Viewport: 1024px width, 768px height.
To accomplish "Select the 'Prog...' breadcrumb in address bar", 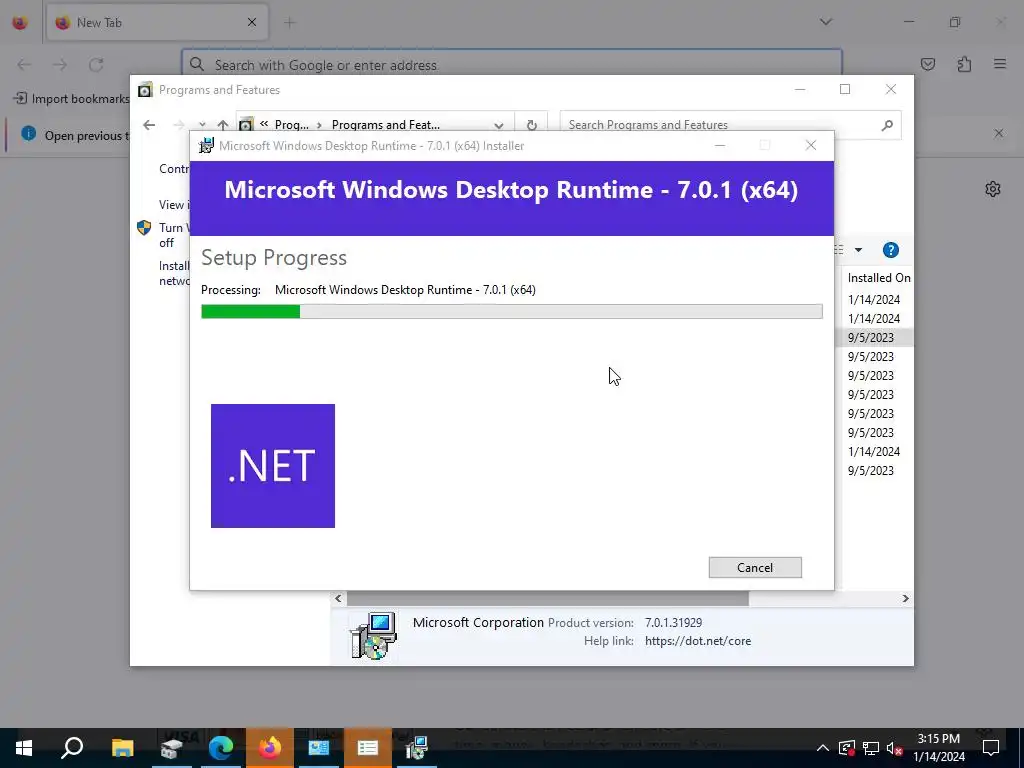I will pos(291,125).
